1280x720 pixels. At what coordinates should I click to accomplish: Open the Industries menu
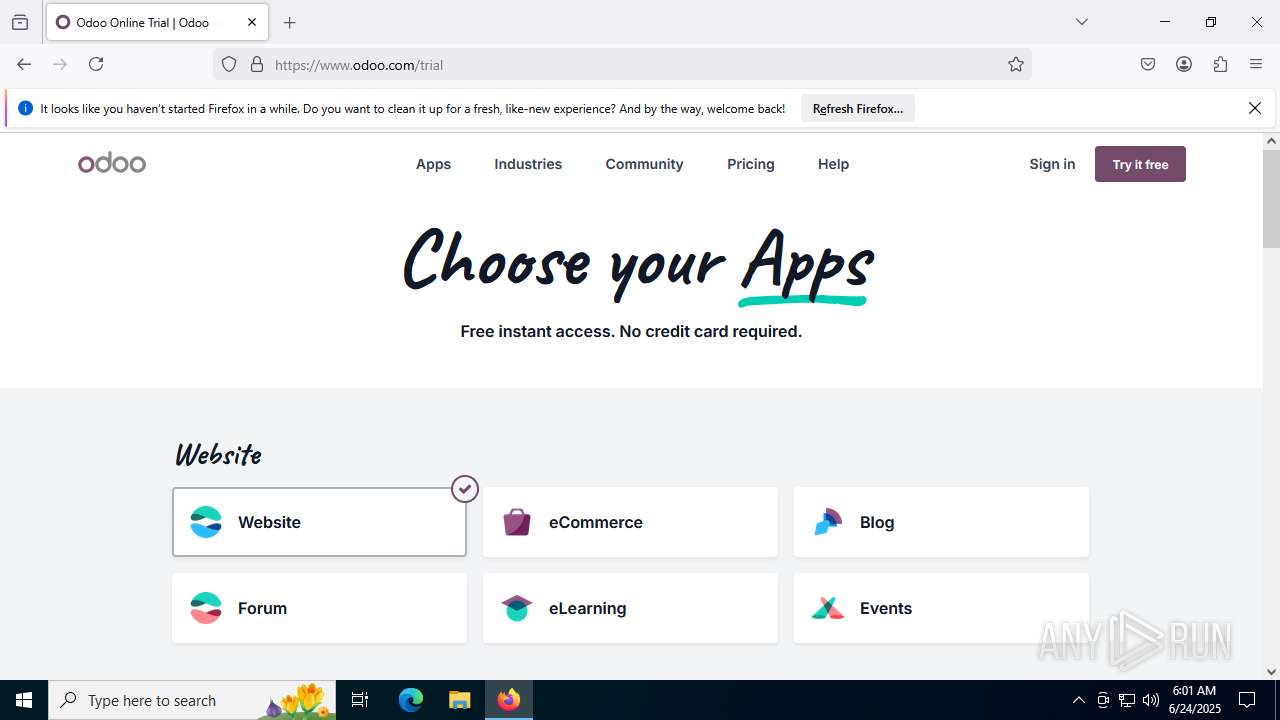[x=528, y=164]
